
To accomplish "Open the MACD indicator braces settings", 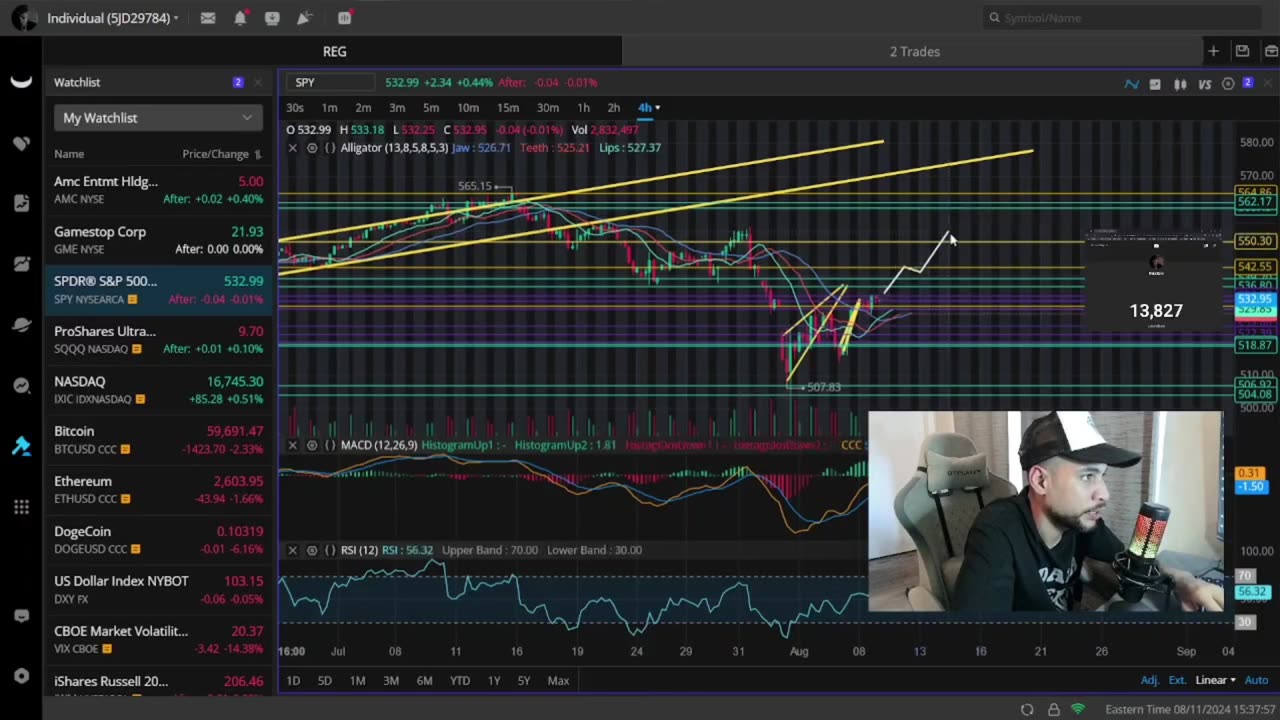I will click(330, 445).
